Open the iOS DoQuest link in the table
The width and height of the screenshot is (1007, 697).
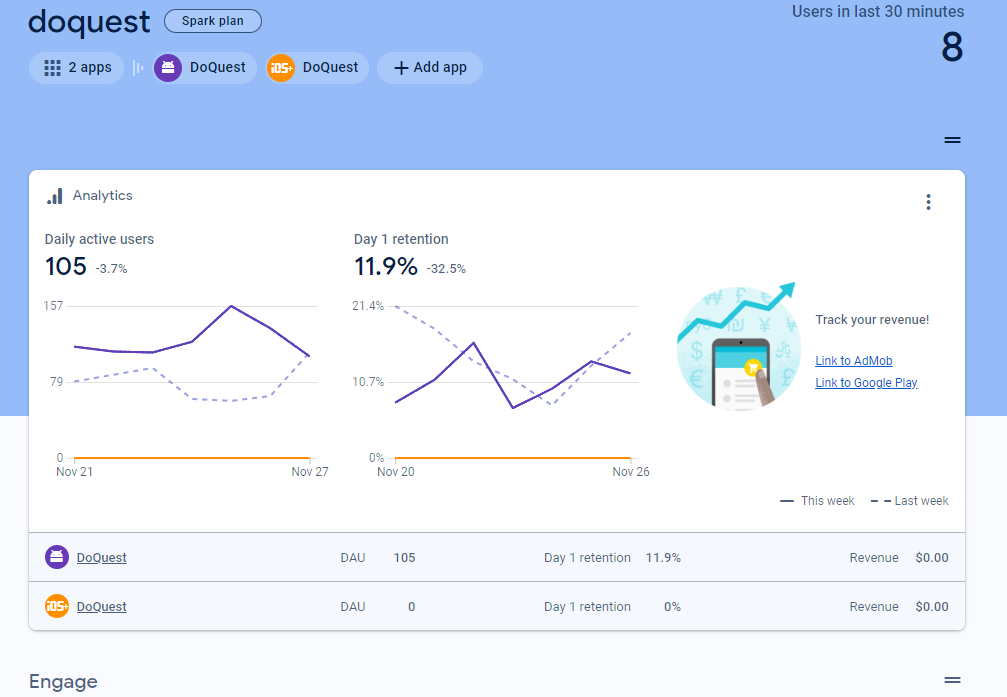coord(101,606)
